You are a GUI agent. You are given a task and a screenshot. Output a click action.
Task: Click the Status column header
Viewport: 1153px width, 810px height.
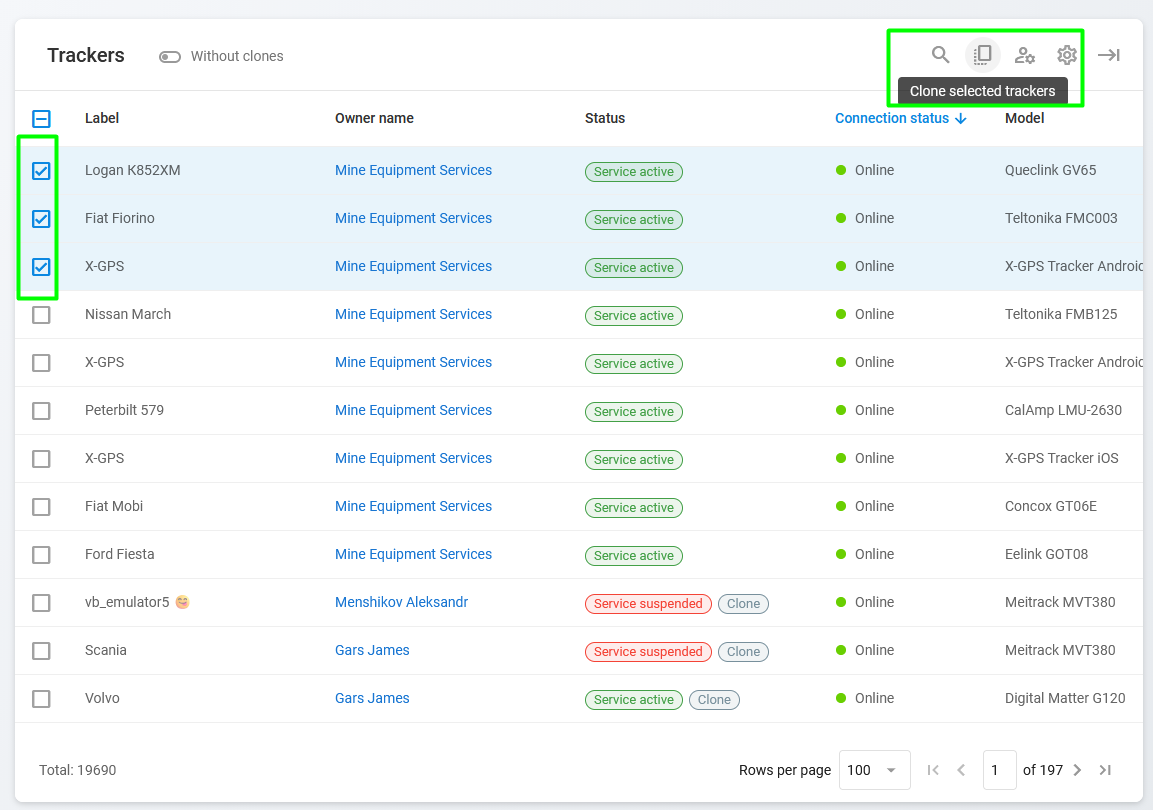(605, 118)
